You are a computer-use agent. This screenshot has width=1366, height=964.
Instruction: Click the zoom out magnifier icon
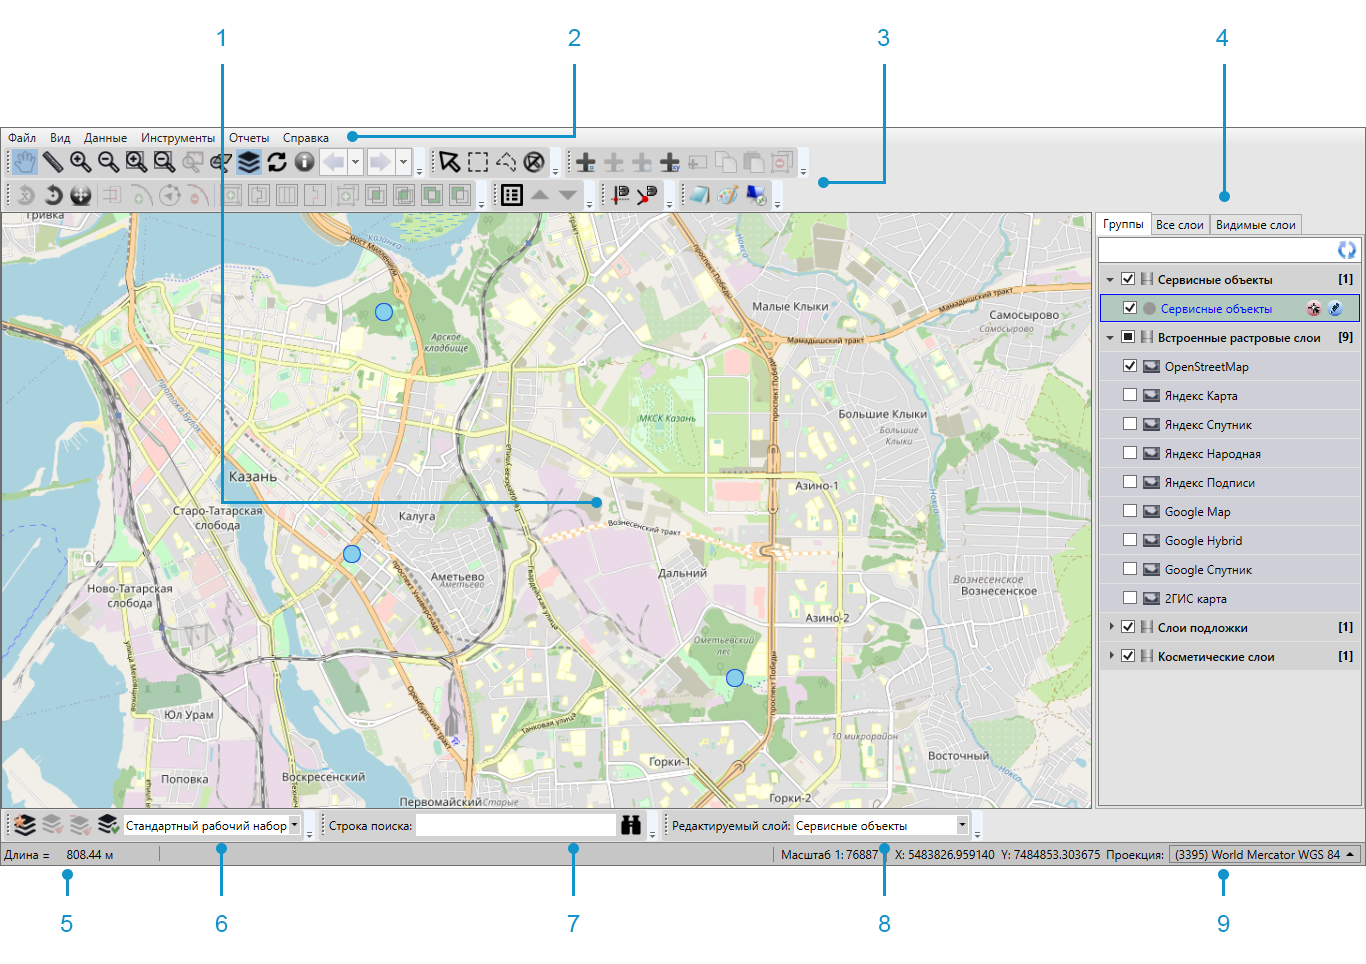(108, 162)
